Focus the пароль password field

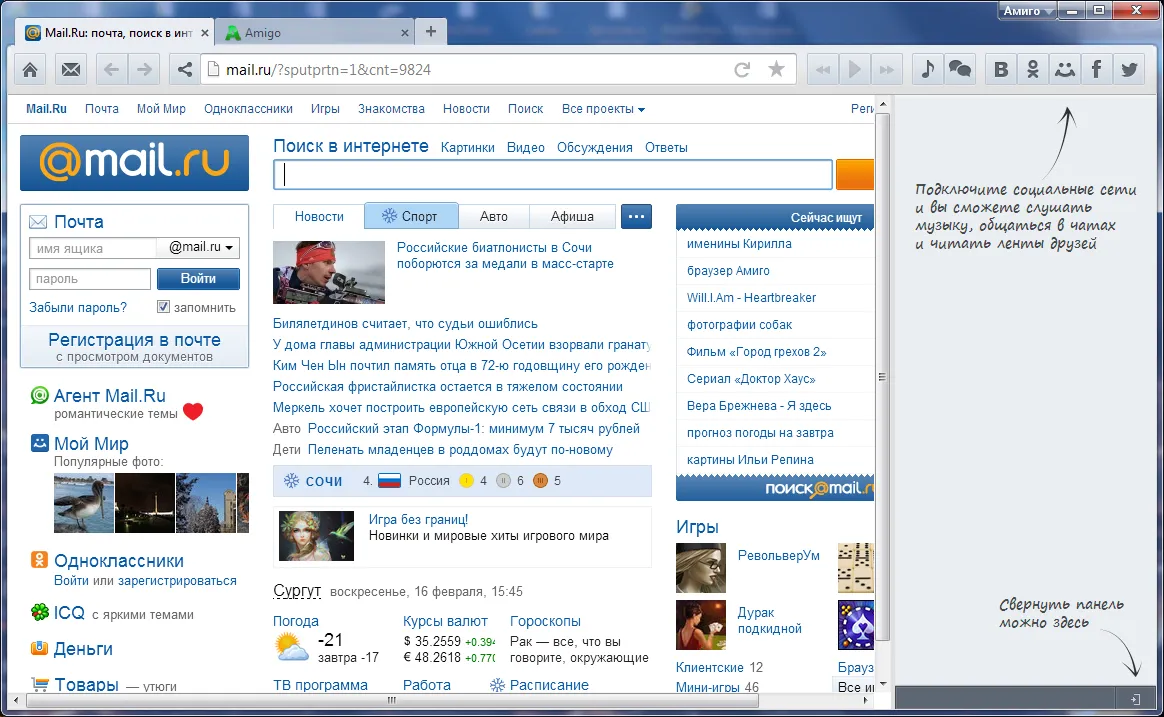pyautogui.click(x=90, y=279)
